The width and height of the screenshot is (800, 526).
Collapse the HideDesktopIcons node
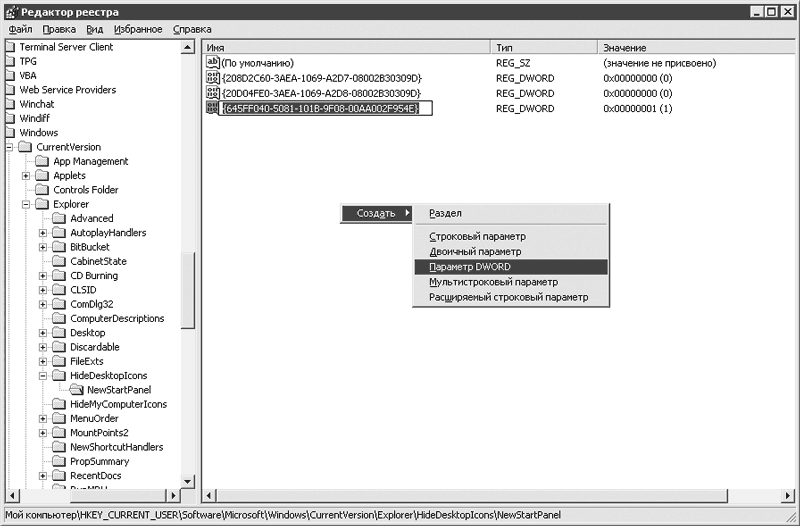coord(43,376)
